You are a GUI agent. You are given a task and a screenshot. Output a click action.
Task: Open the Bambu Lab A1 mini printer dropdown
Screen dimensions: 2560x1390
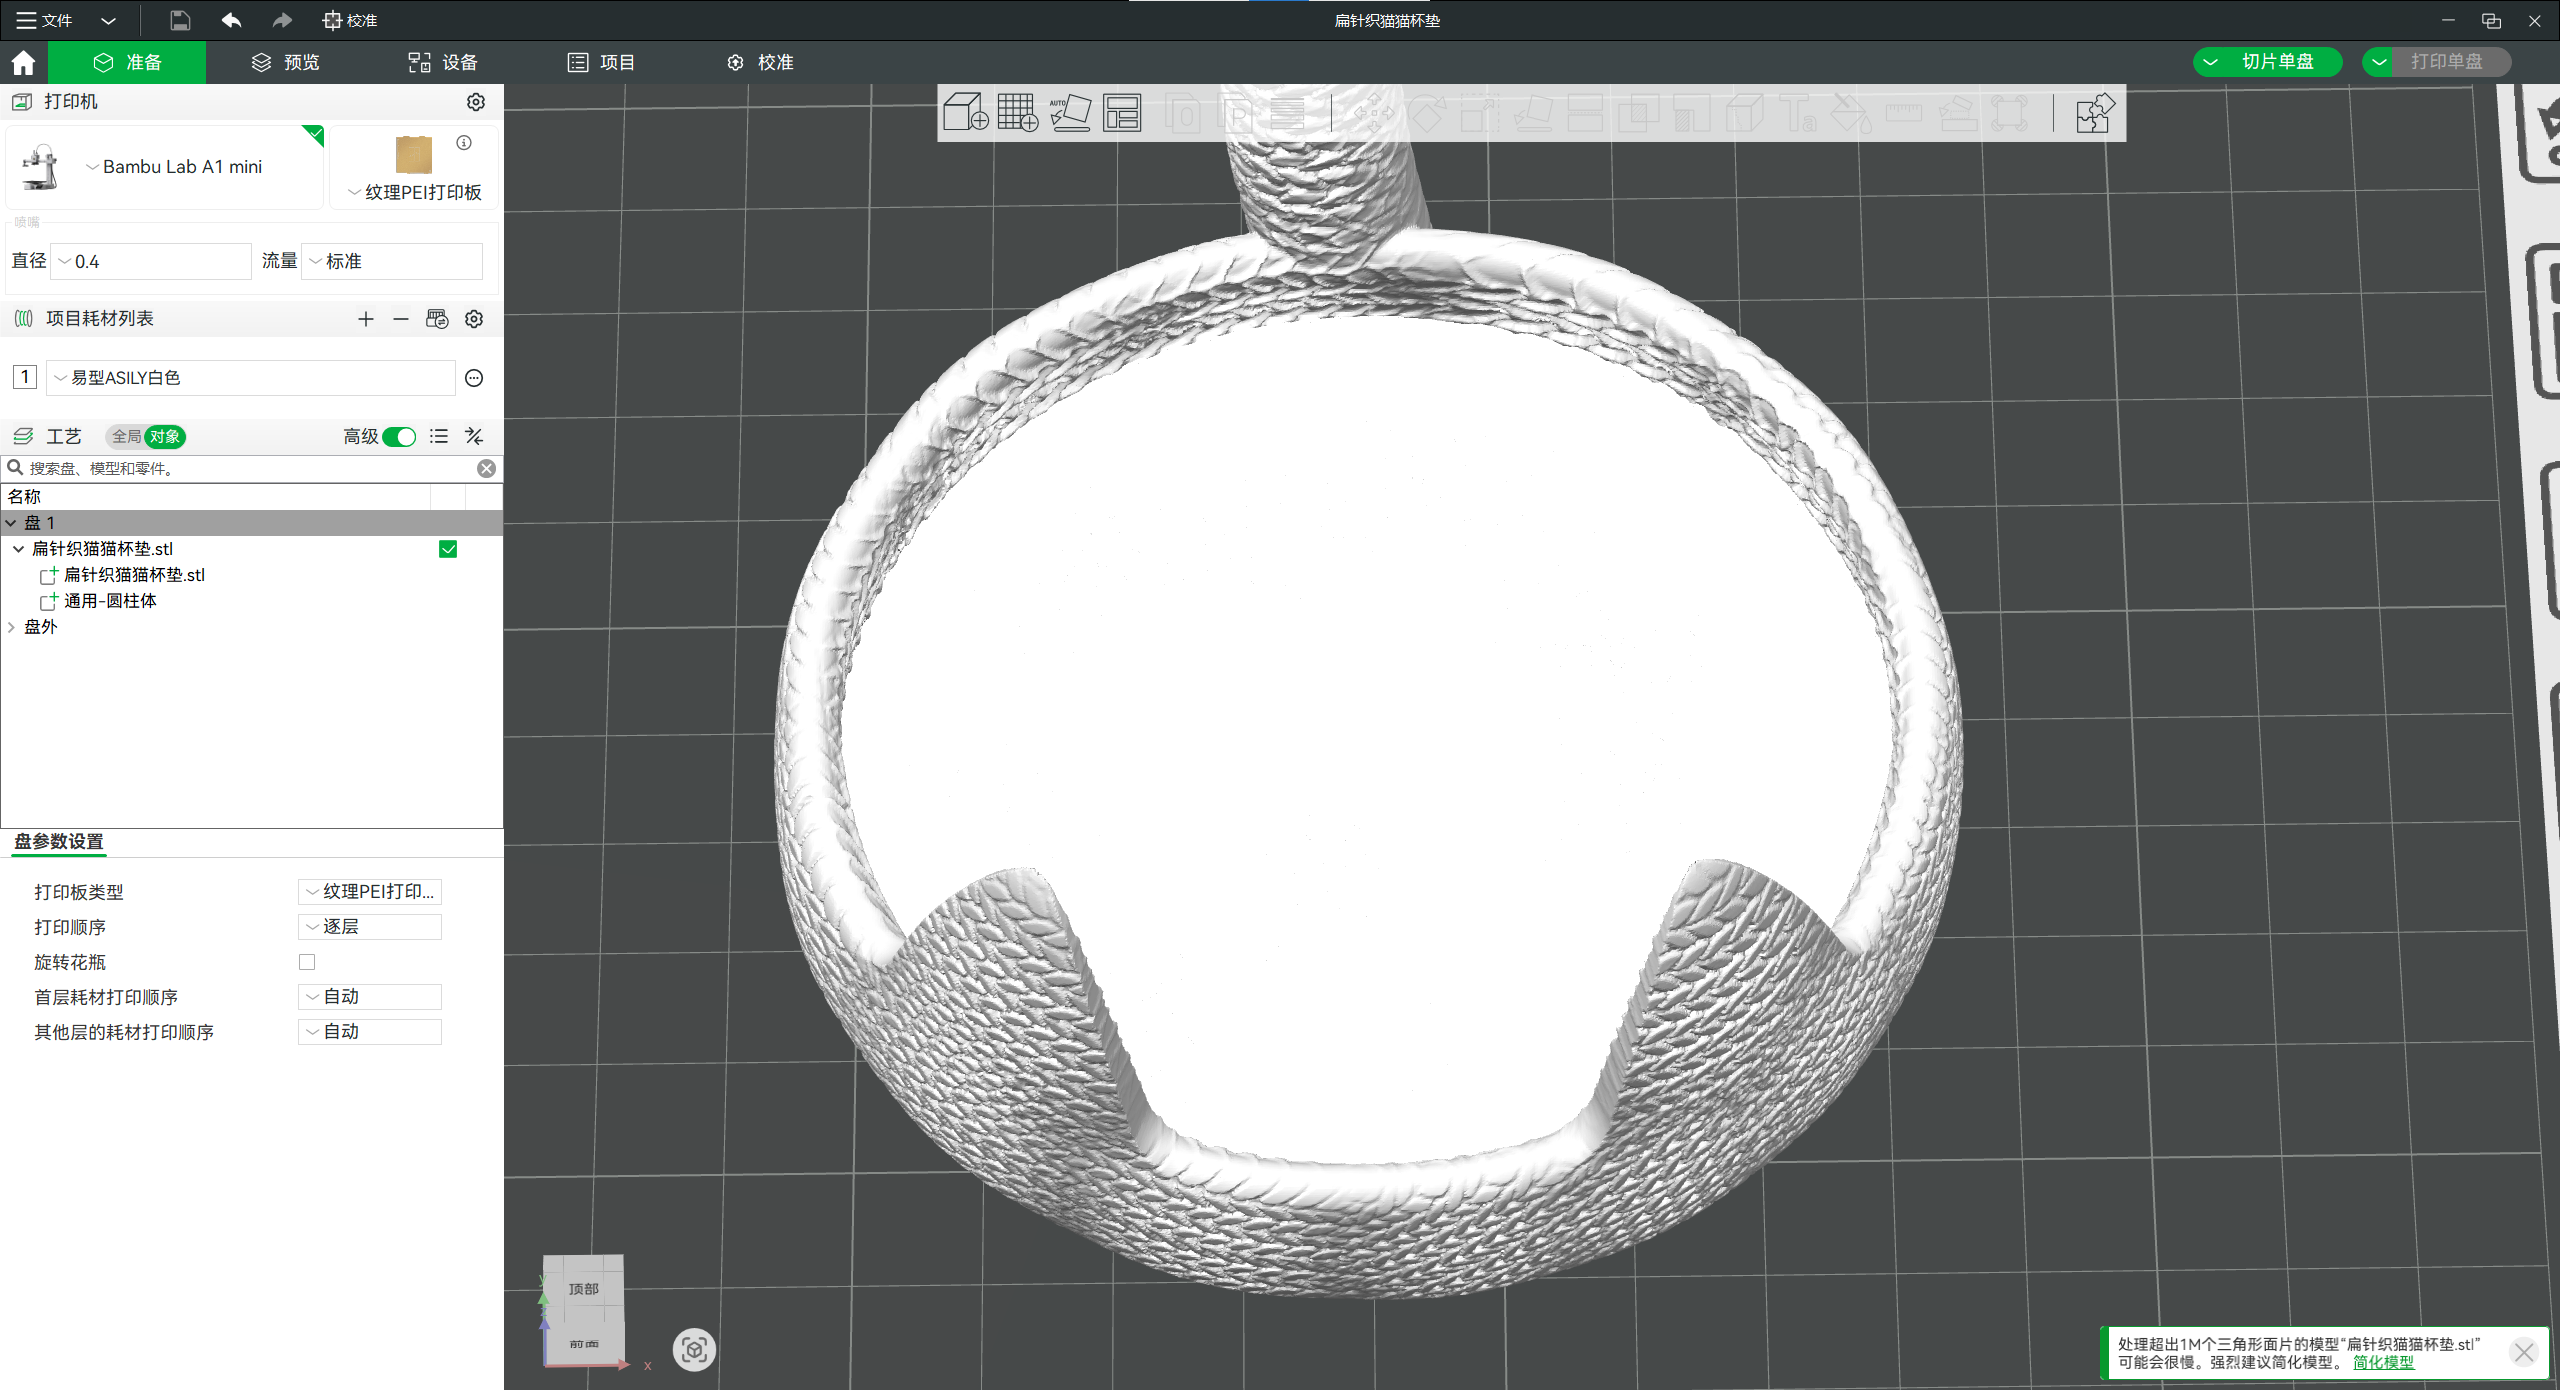(x=174, y=167)
